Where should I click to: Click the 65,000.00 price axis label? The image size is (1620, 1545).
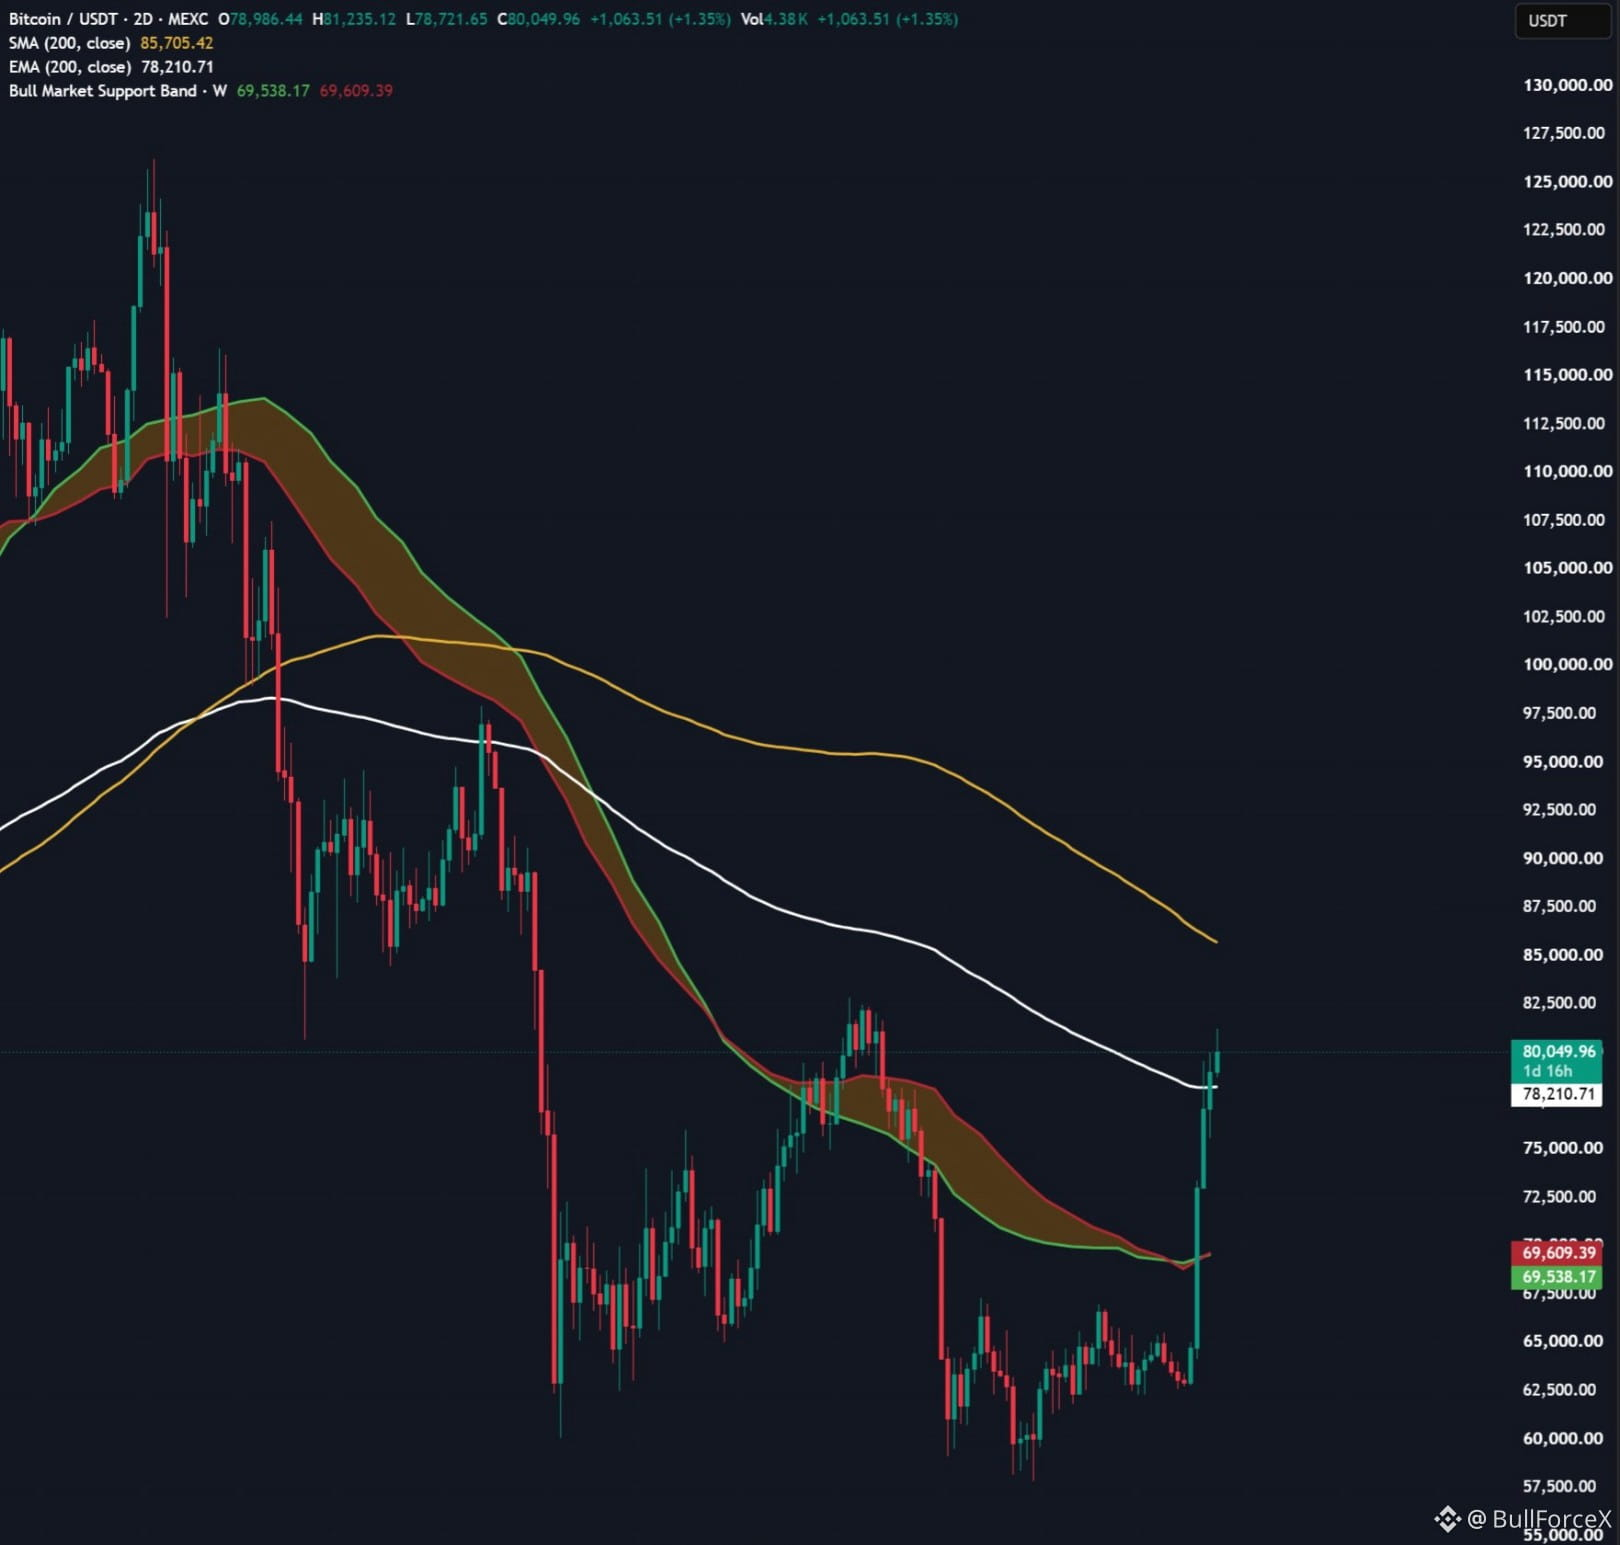1562,1341
